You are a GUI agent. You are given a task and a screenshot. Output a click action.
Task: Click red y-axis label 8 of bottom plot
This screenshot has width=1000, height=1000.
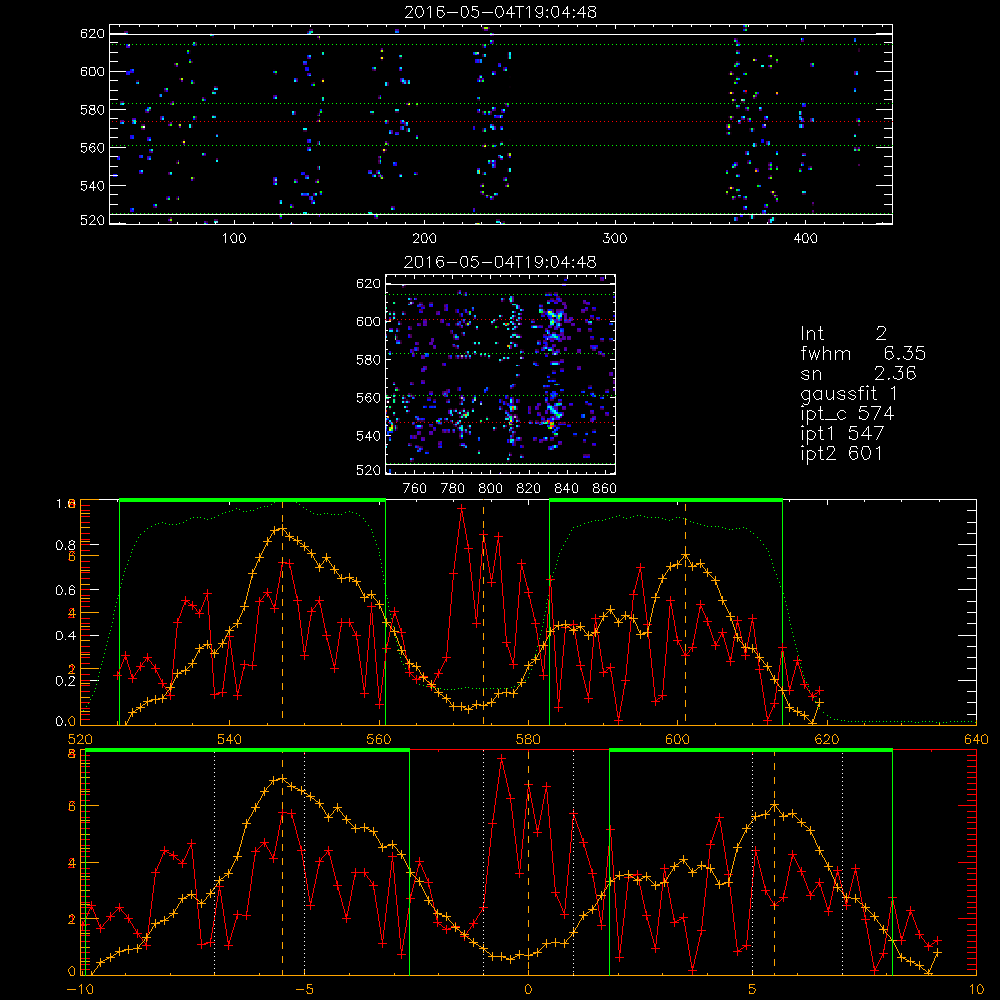click(71, 754)
